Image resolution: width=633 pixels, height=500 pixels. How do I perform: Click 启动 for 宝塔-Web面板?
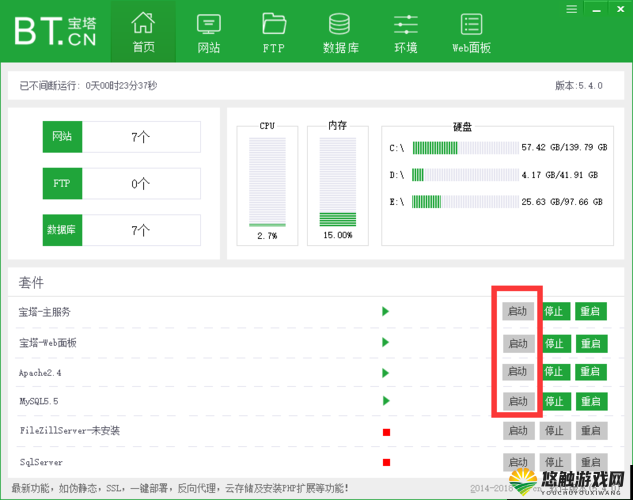pos(519,343)
